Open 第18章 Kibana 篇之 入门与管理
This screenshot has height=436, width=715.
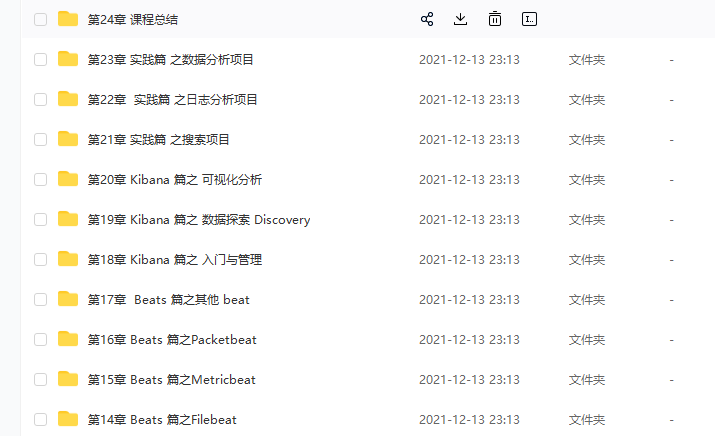click(x=175, y=260)
